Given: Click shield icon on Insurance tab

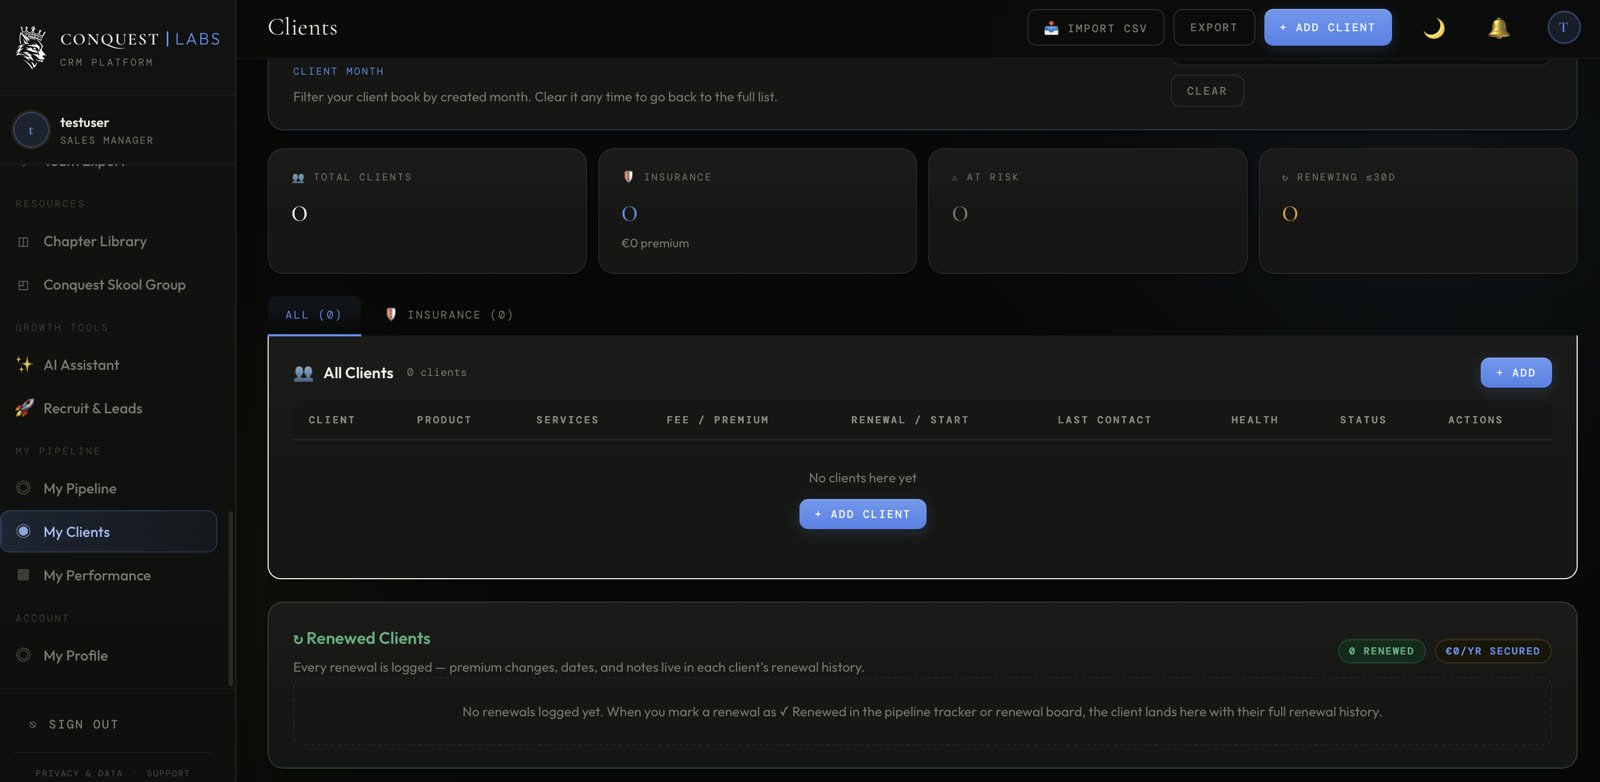Looking at the screenshot, I should coord(391,314).
